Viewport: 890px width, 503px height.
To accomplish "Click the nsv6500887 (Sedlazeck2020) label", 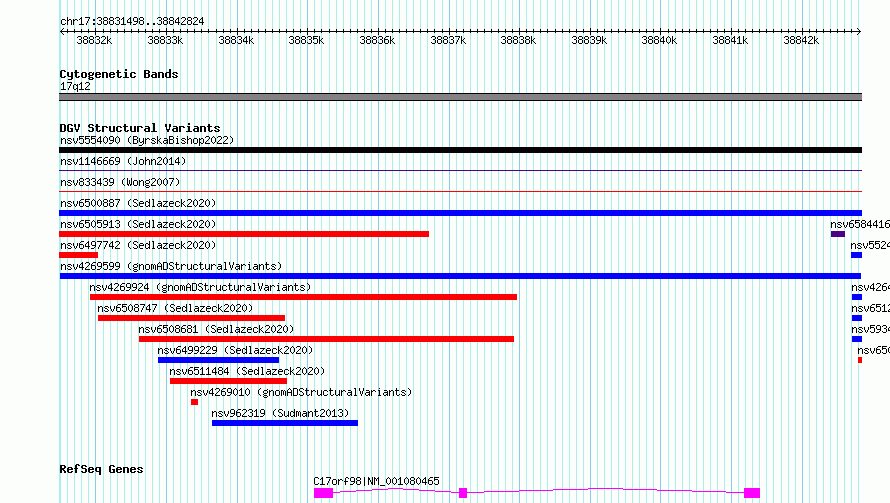I will [138, 203].
